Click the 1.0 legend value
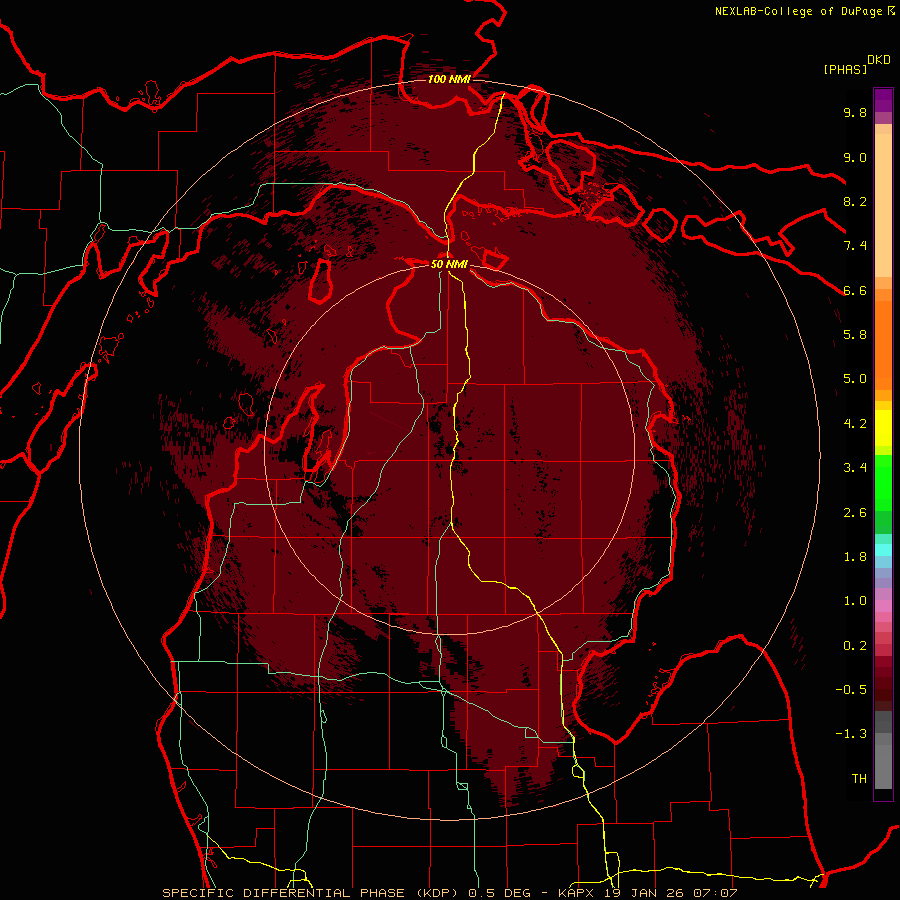Image resolution: width=900 pixels, height=900 pixels. pyautogui.click(x=855, y=601)
